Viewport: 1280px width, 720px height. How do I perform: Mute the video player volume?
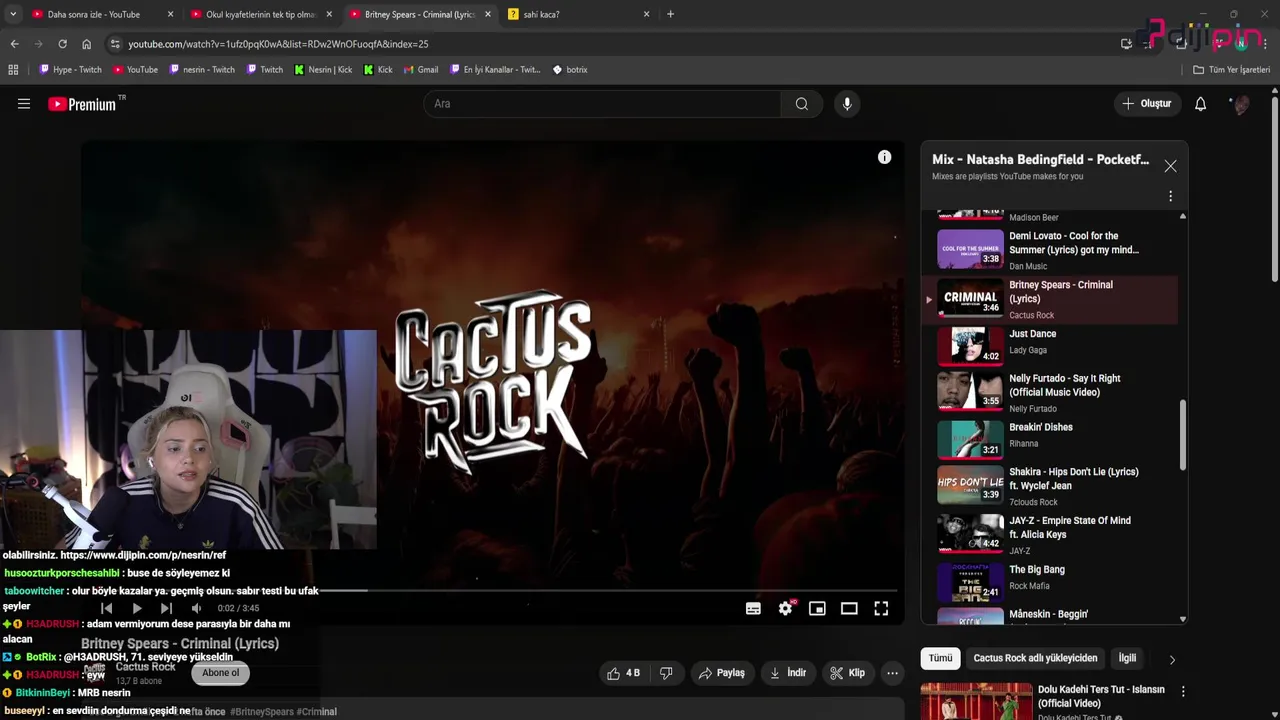click(x=196, y=608)
